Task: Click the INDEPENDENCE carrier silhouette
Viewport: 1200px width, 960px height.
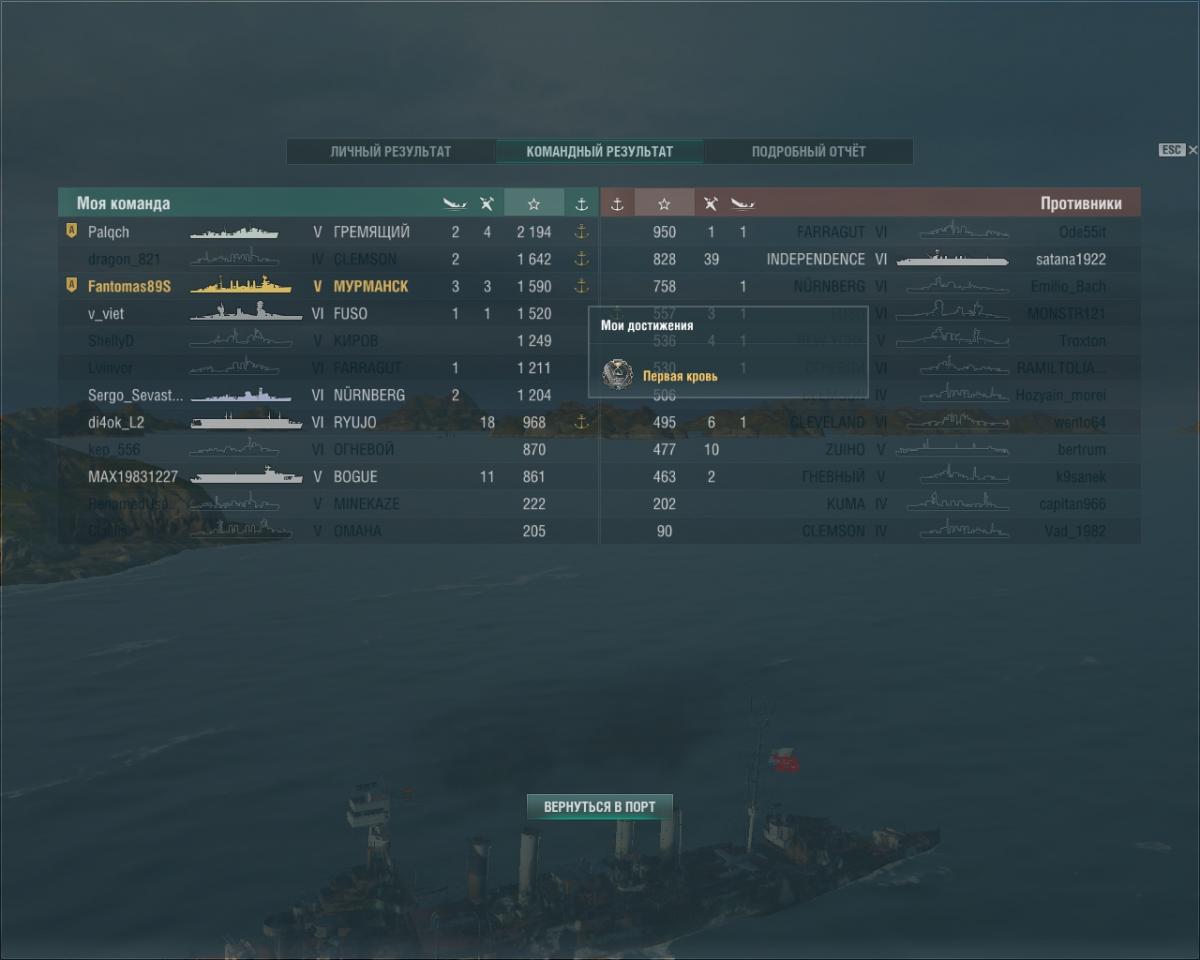Action: pos(953,259)
